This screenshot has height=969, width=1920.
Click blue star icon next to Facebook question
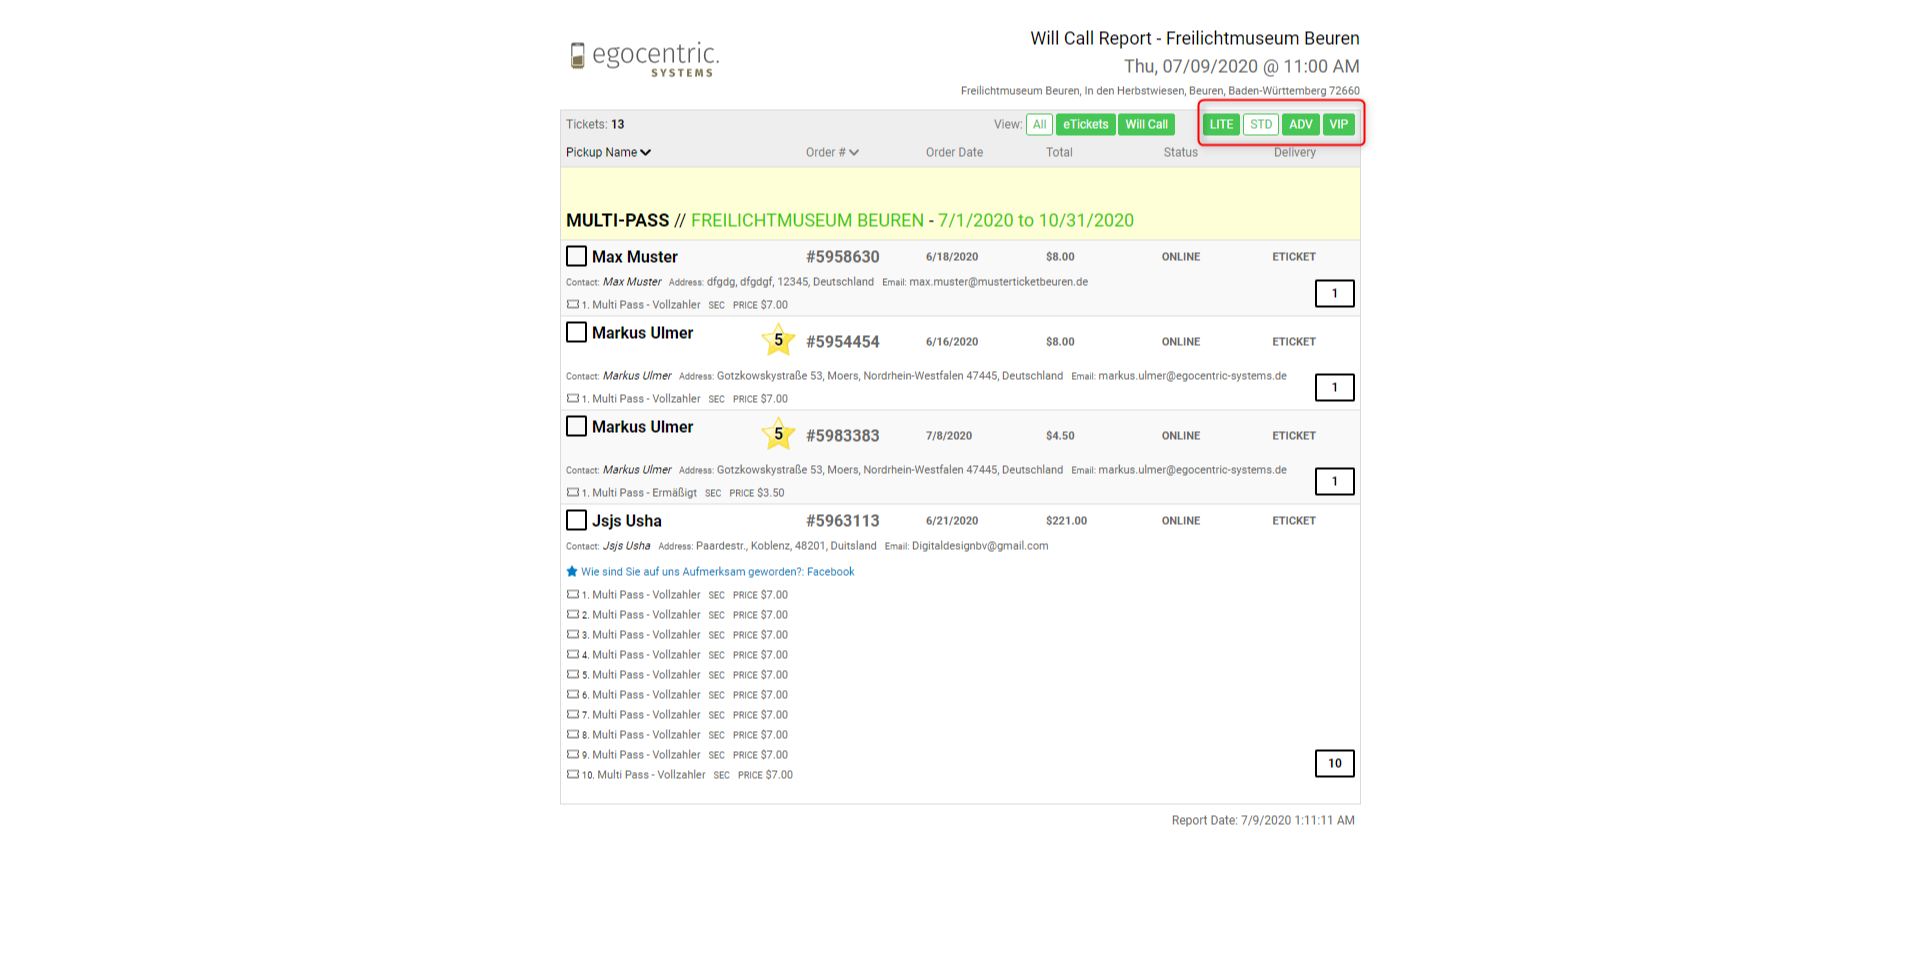click(572, 572)
